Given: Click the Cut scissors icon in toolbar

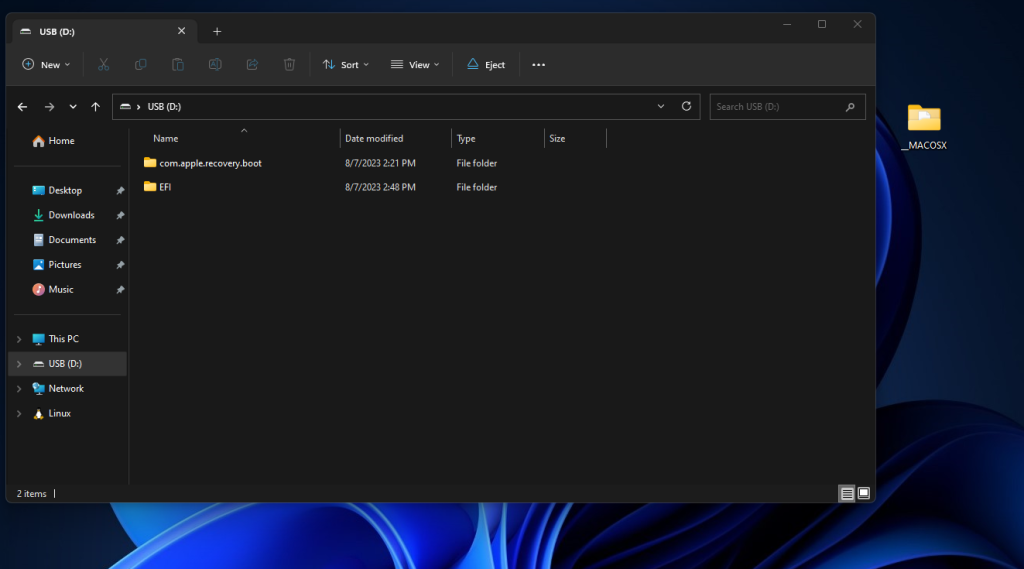Looking at the screenshot, I should pos(103,65).
